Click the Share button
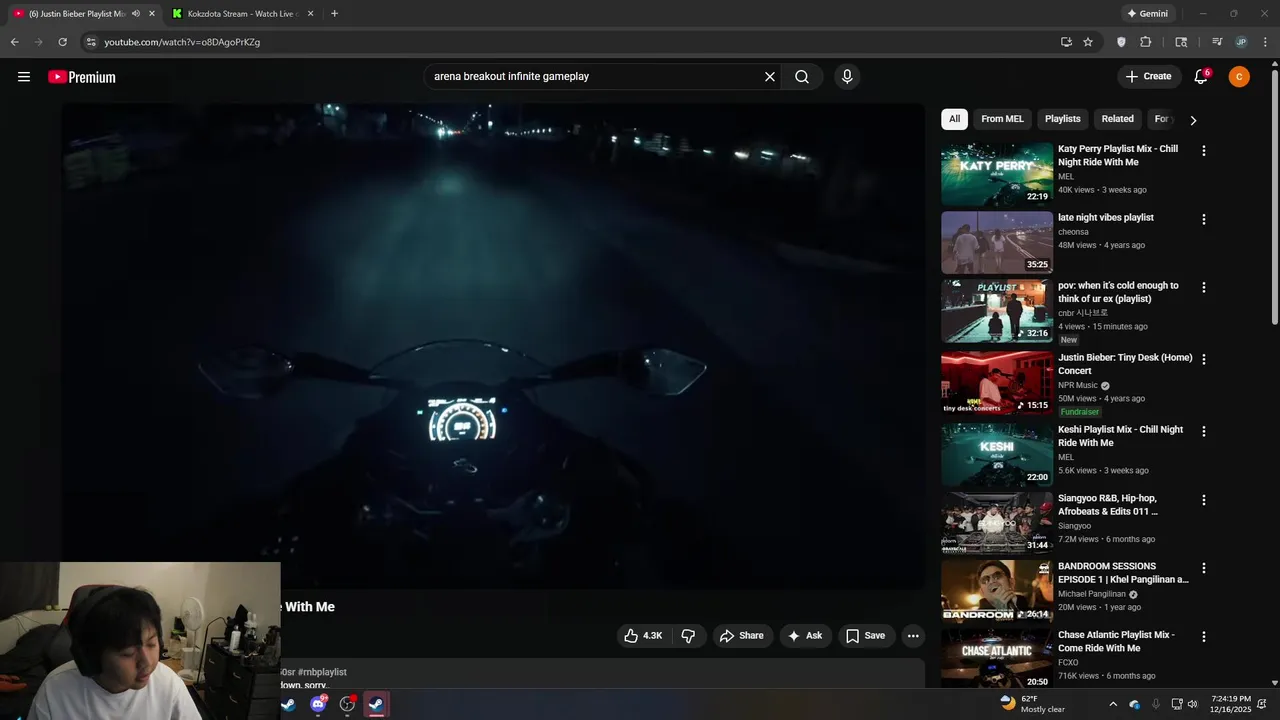Image resolution: width=1280 pixels, height=720 pixels. point(741,636)
